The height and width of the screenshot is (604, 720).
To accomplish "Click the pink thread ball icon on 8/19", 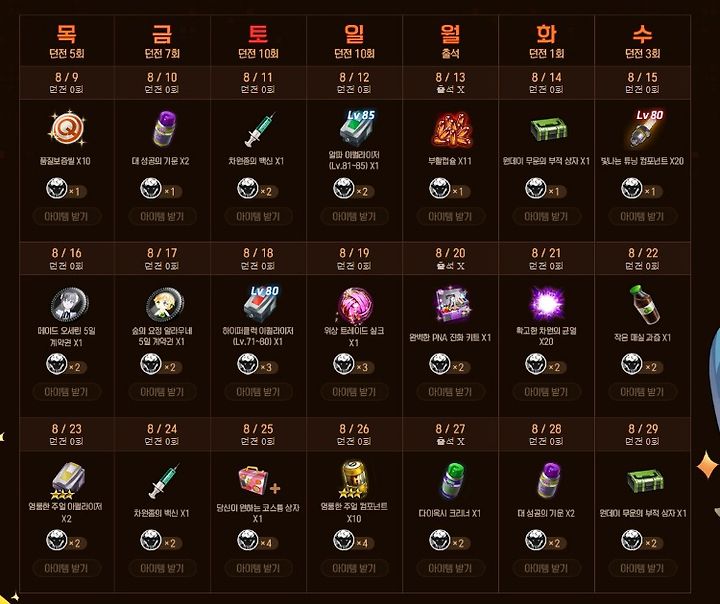I will coord(354,305).
